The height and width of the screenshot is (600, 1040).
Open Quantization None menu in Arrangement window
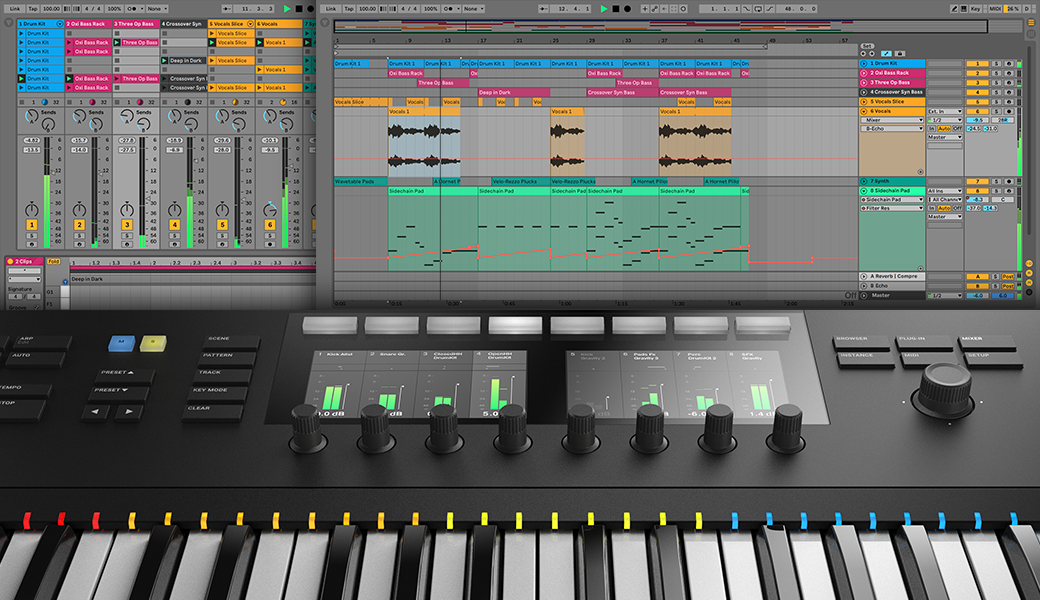click(473, 9)
